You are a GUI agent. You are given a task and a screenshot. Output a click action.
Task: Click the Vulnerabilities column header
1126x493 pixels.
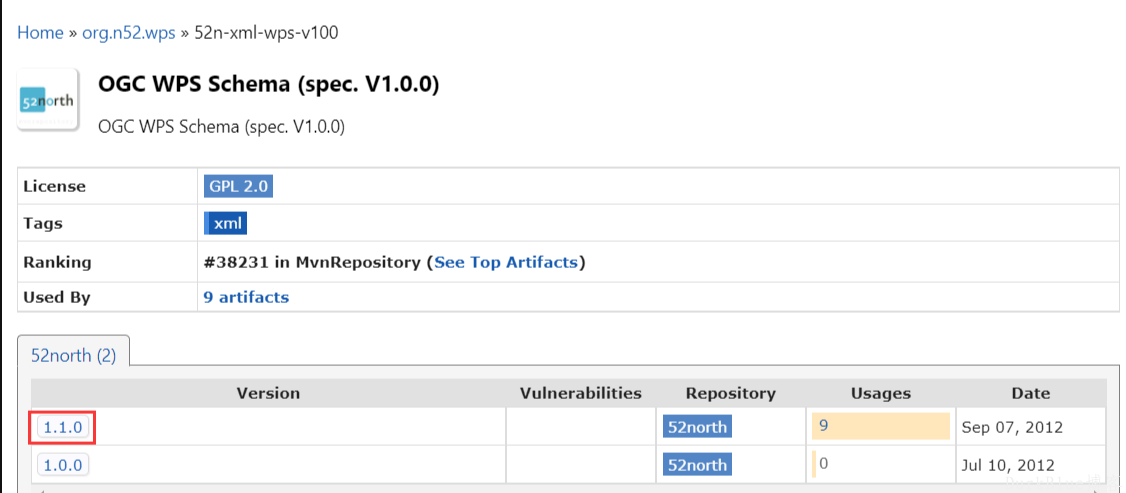point(581,393)
